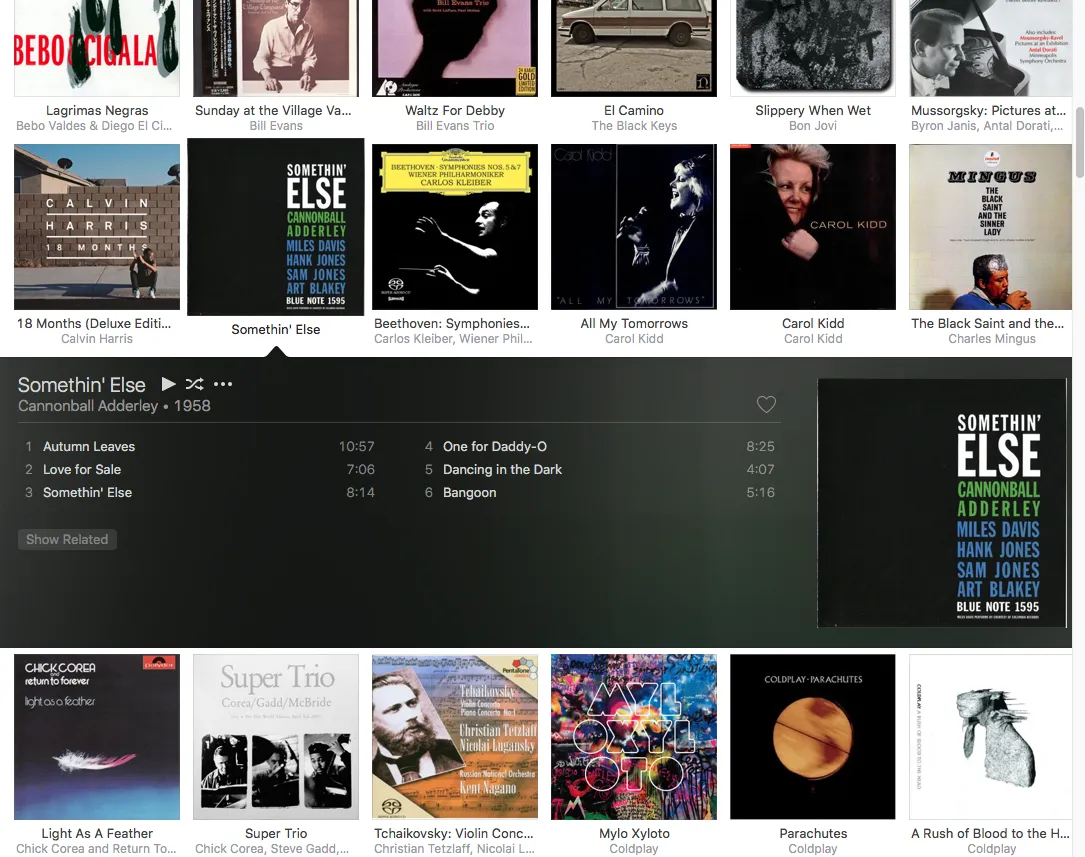The width and height of the screenshot is (1085, 857).
Task: Click the Bill Evans artist label
Action: tap(276, 126)
